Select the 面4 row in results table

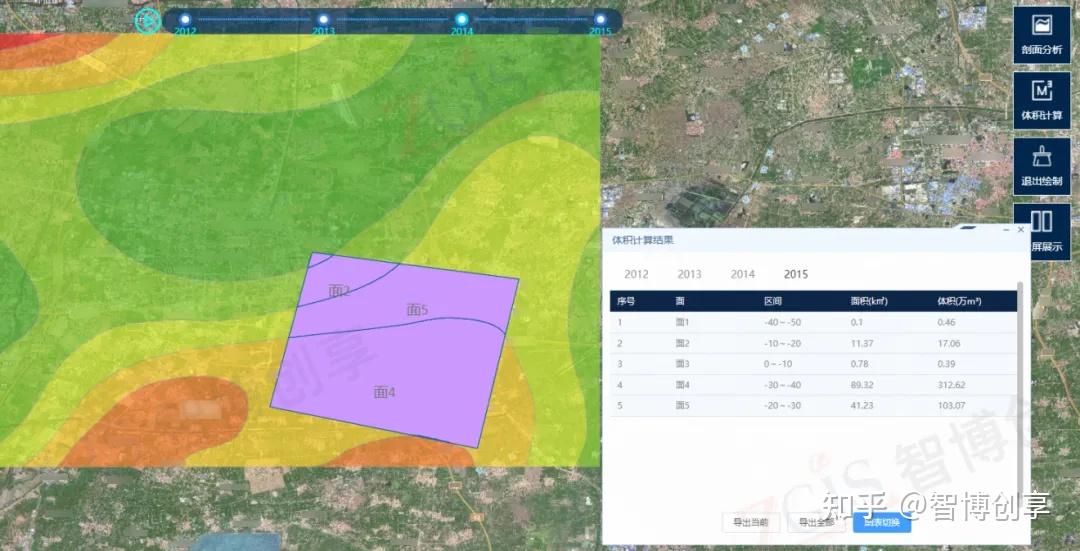coord(813,385)
